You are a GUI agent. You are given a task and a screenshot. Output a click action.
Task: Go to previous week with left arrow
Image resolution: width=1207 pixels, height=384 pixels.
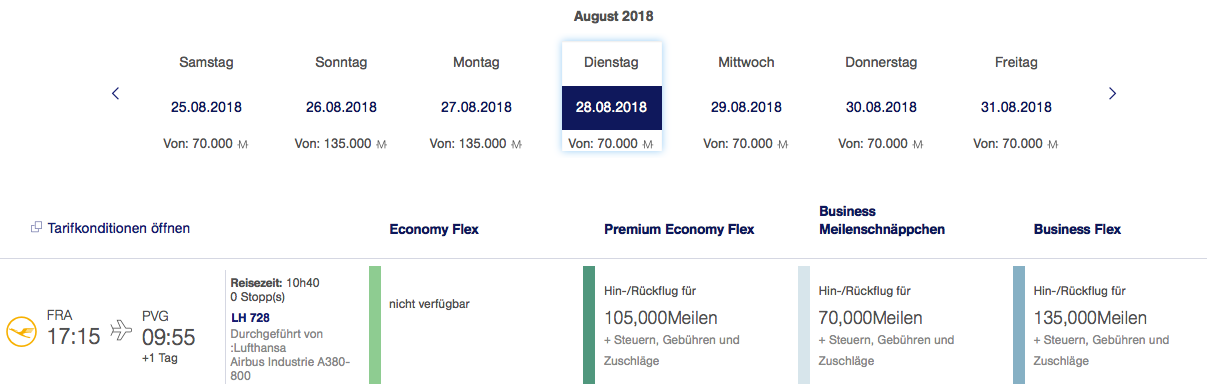point(115,93)
